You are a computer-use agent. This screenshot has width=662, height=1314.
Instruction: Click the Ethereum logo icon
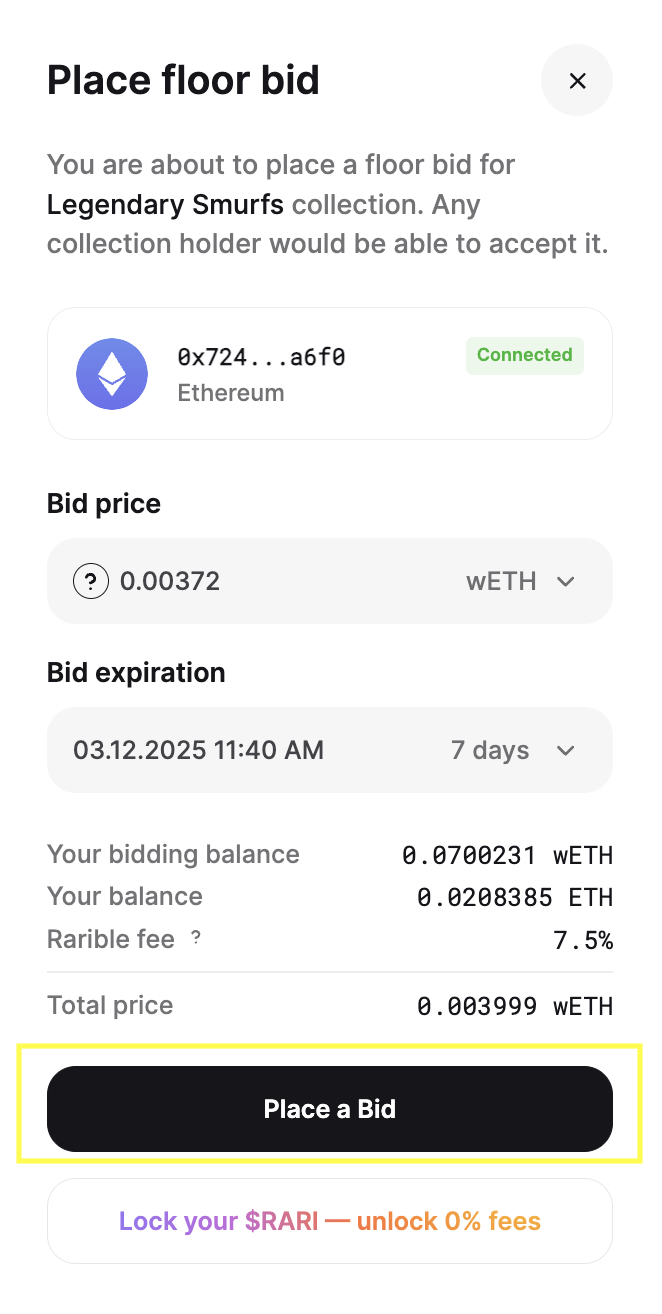(112, 374)
